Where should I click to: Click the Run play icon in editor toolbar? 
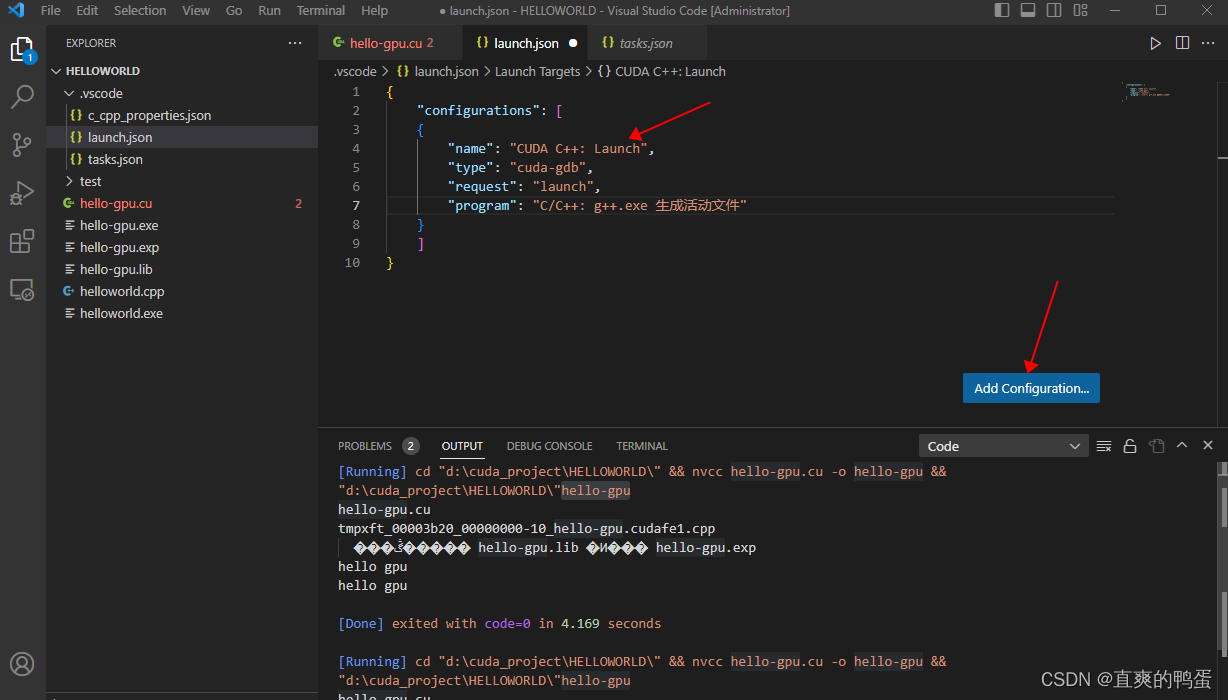tap(1155, 43)
